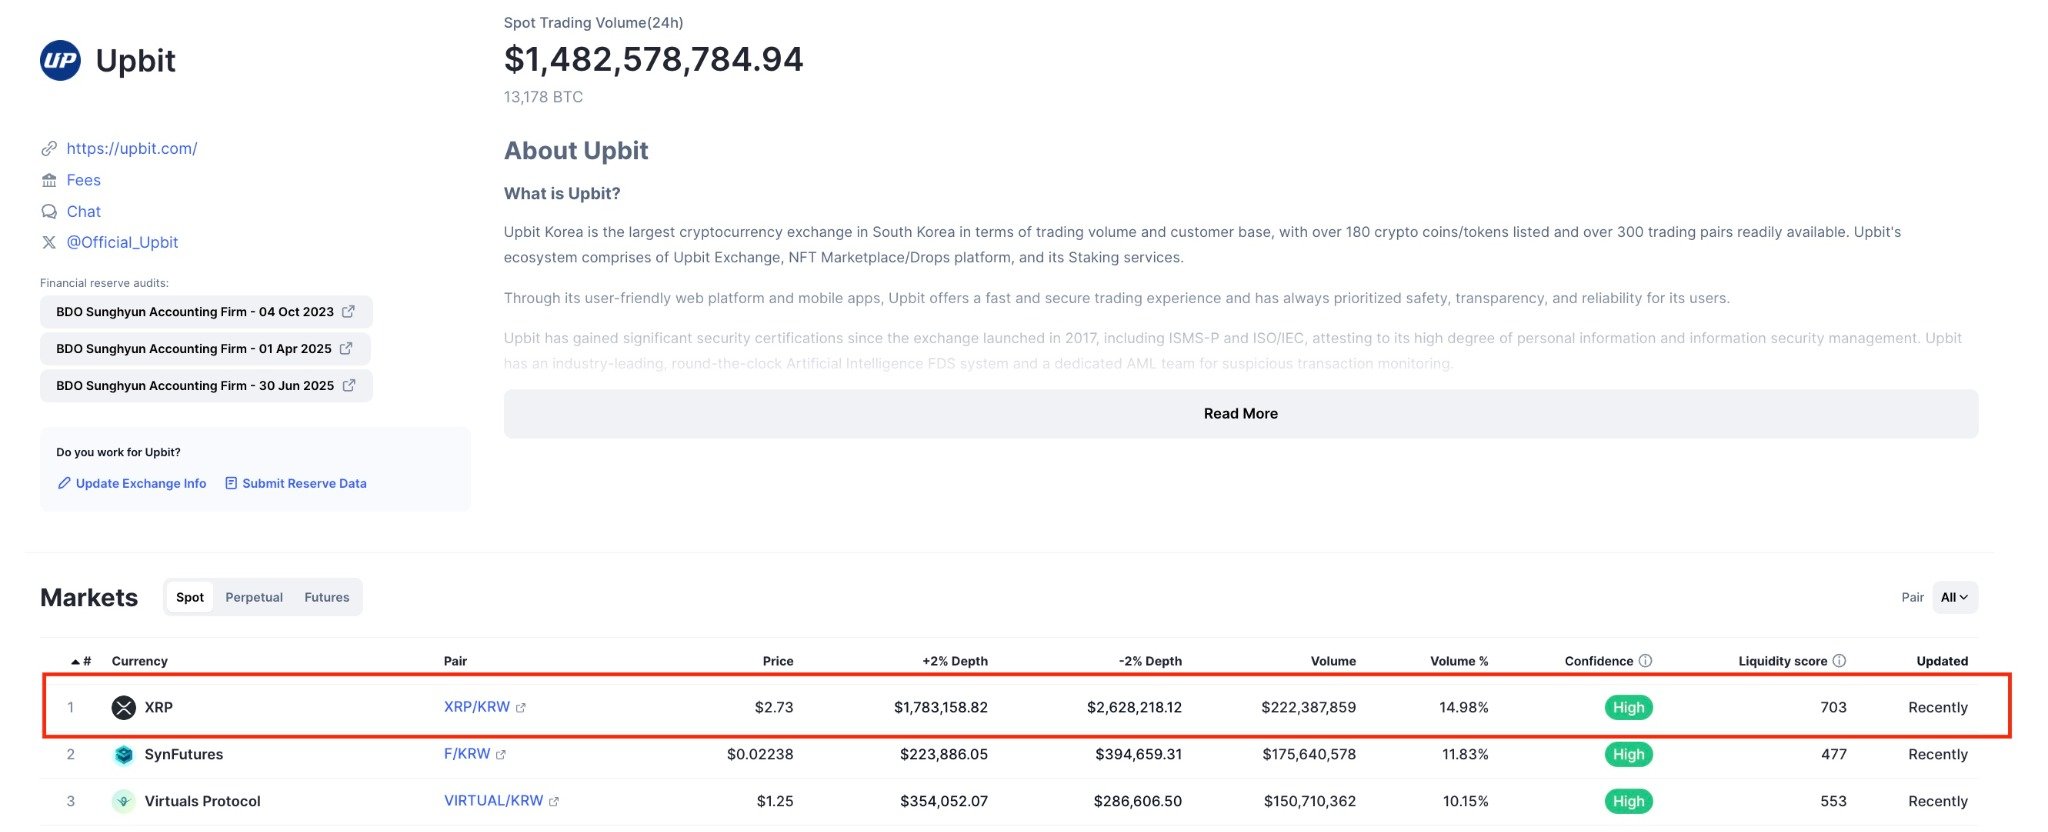
Task: Click the XRP currency name
Action: [x=159, y=707]
